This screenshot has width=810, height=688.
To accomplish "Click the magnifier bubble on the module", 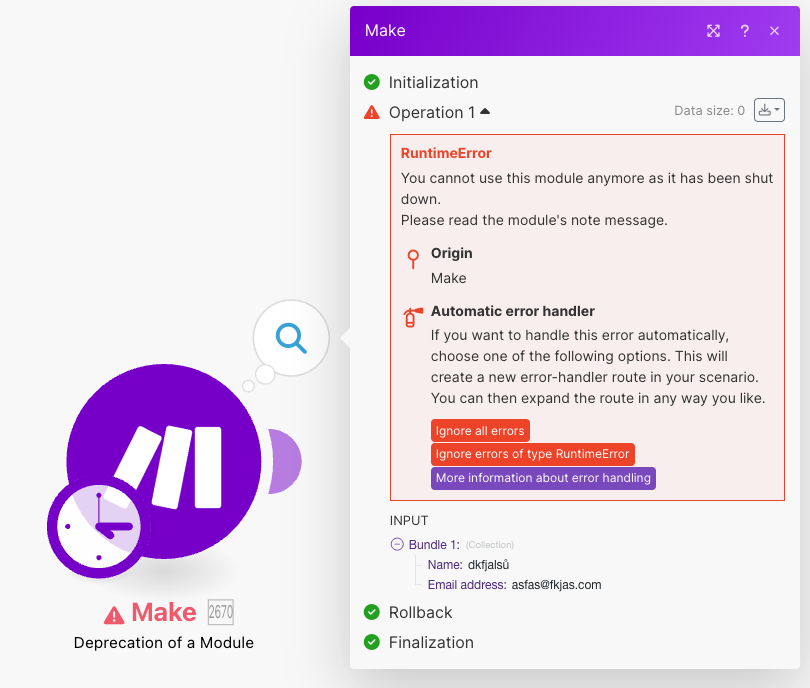I will click(291, 338).
